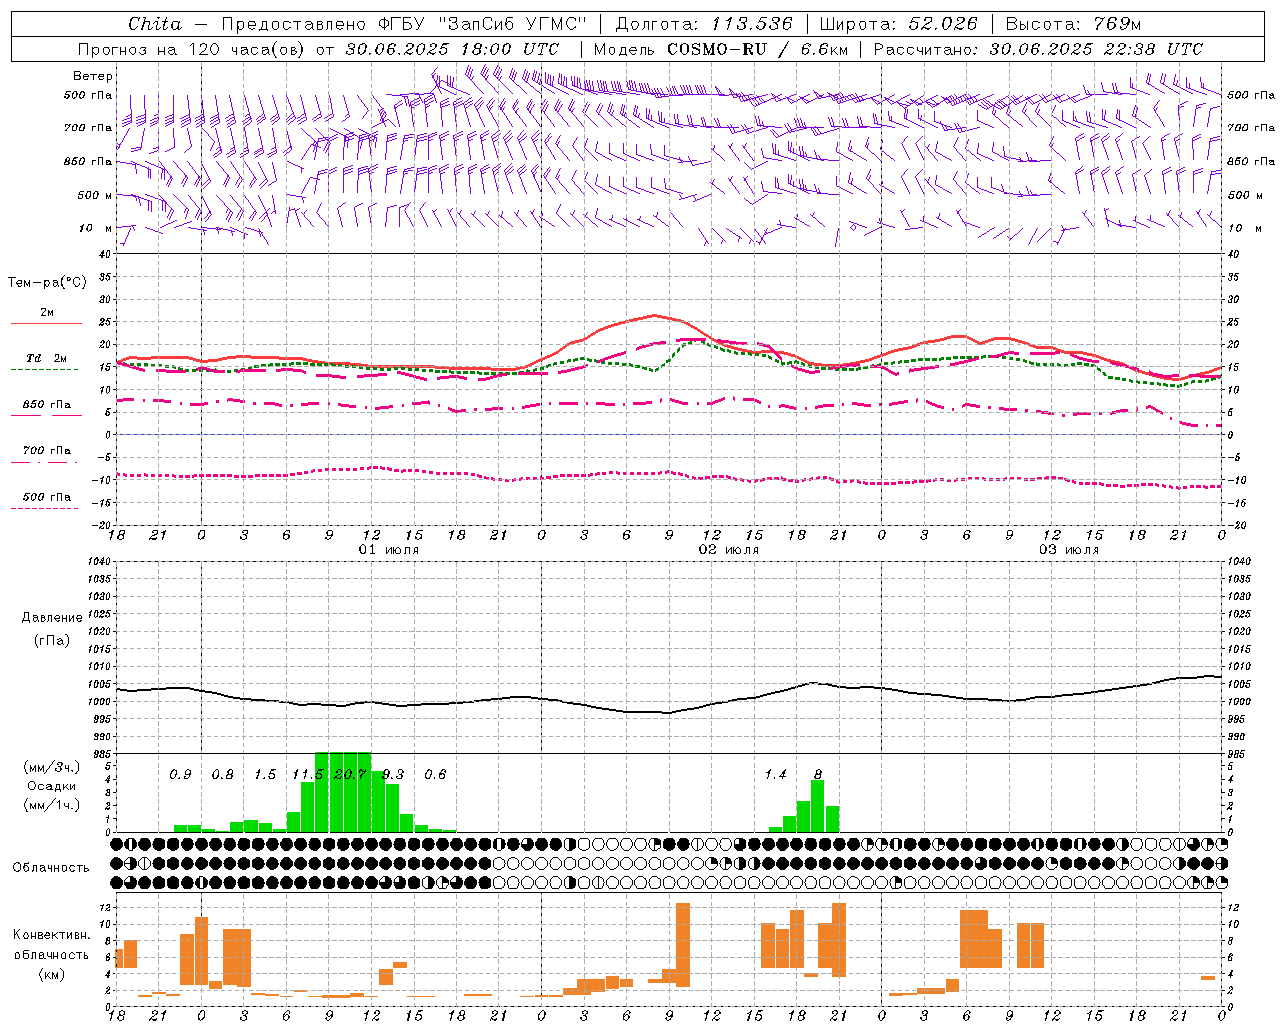Click the "Долгота: 113.536" header field

[704, 24]
